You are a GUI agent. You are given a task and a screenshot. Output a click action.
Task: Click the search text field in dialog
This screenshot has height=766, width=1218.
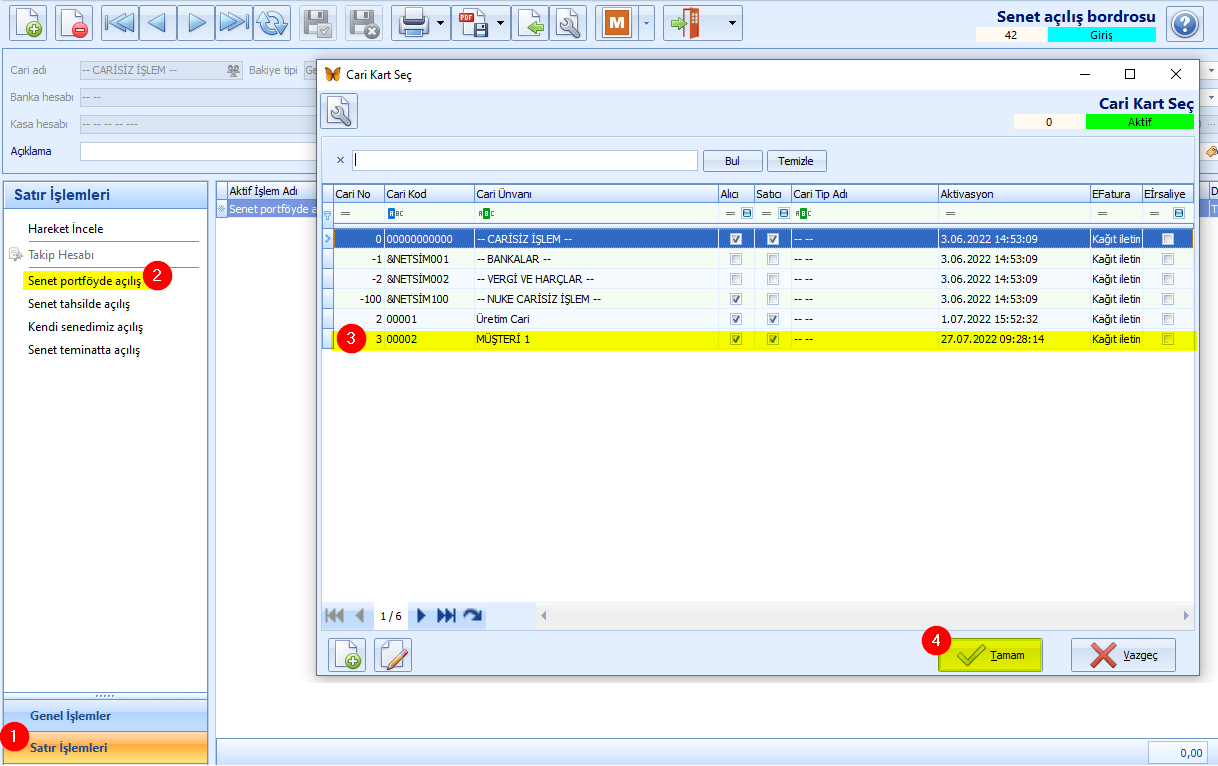[525, 160]
